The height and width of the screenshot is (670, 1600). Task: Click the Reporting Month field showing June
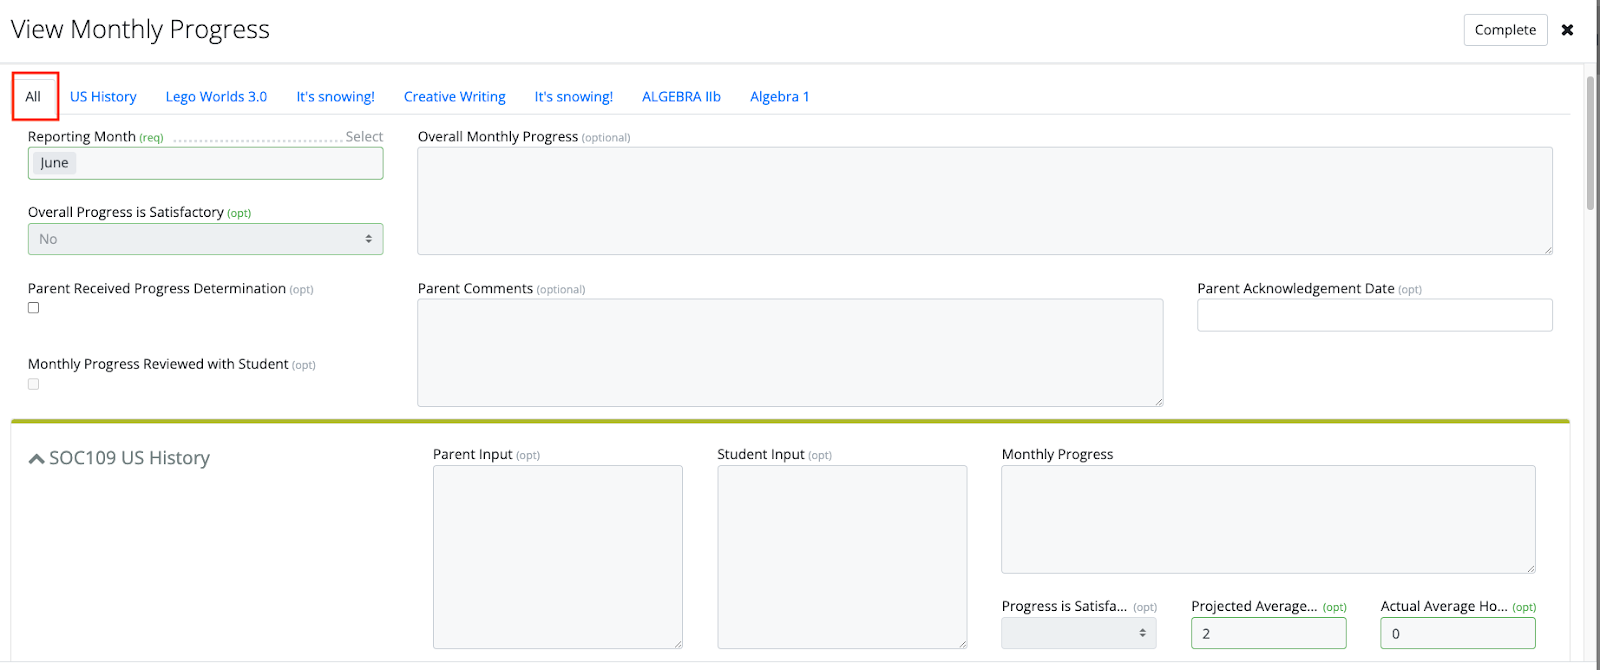point(205,163)
